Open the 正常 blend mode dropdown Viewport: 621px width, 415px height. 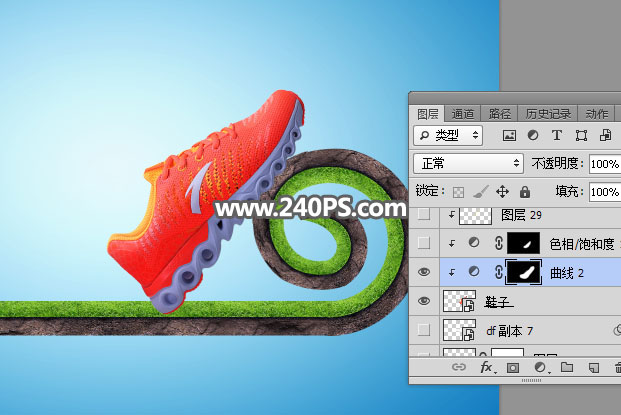click(x=469, y=163)
